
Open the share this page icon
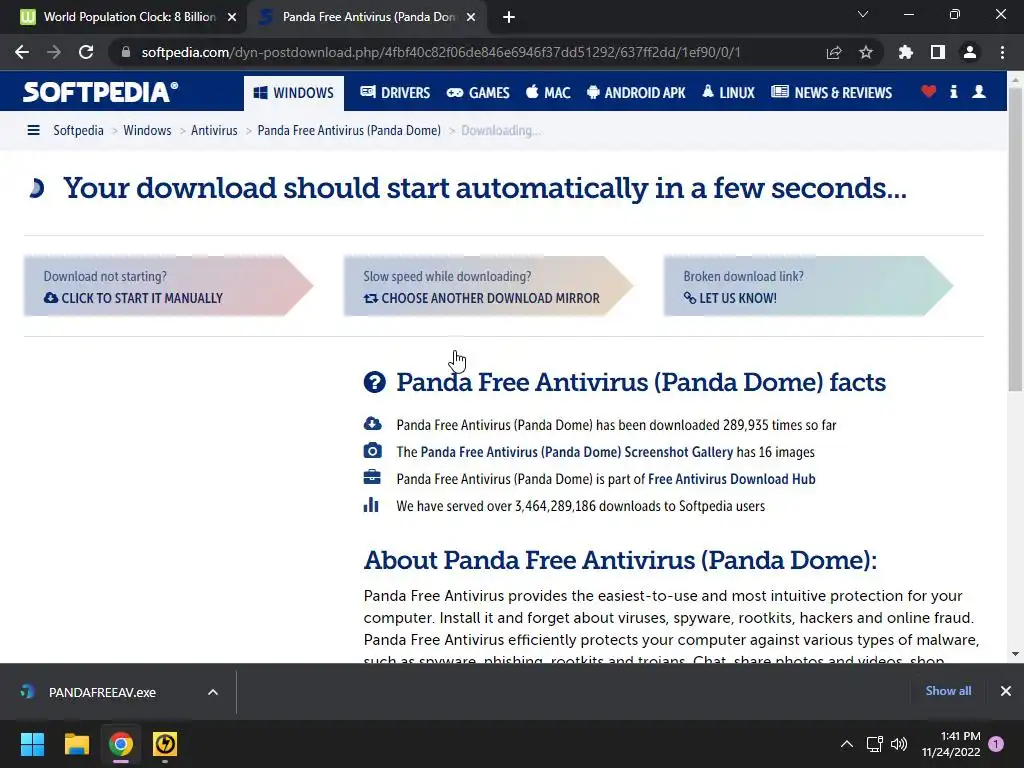(833, 52)
